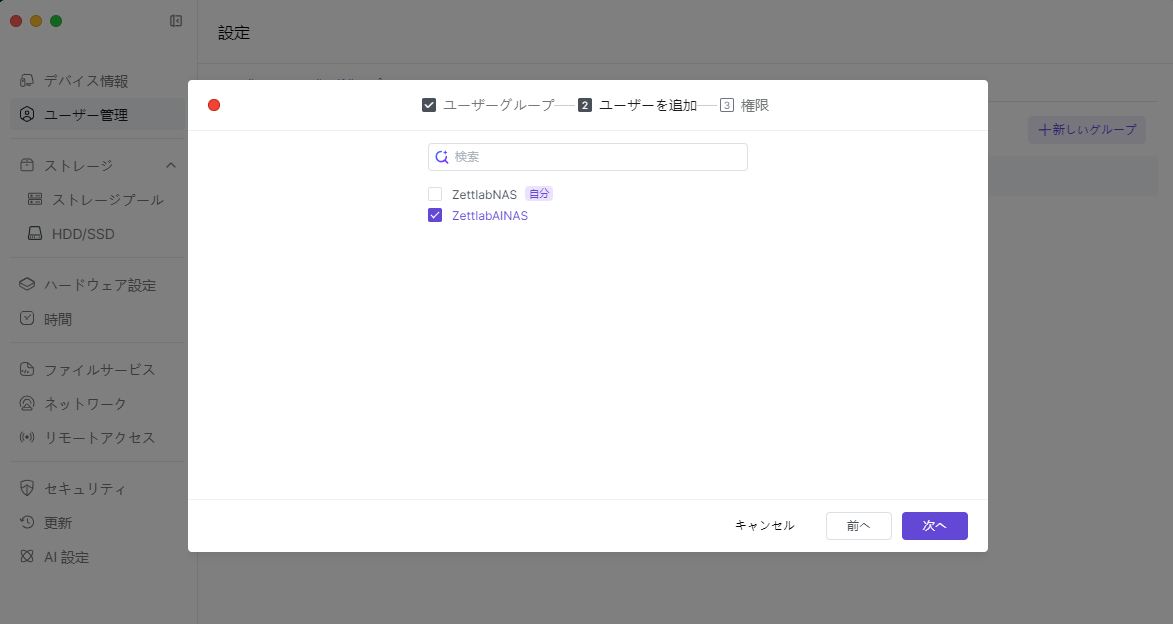
Task: Click the Hardware Settings icon
Action: [27, 285]
